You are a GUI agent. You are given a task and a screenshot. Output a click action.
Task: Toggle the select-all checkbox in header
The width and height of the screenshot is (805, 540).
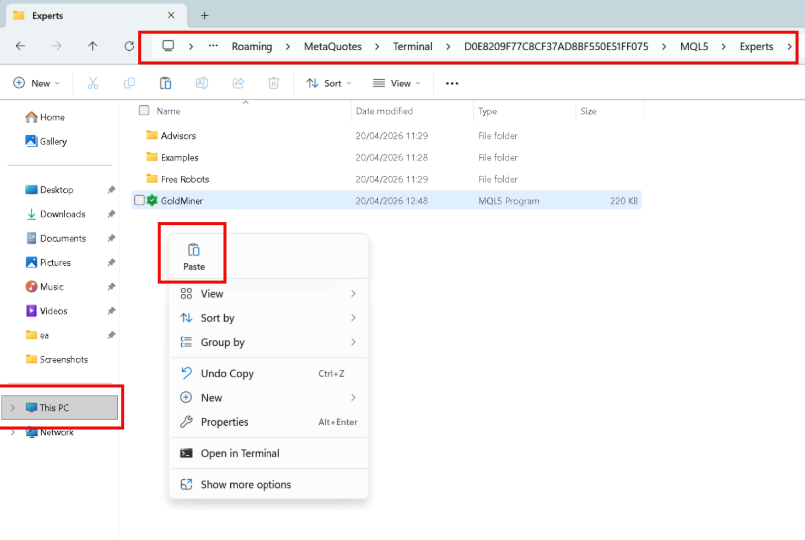[144, 111]
